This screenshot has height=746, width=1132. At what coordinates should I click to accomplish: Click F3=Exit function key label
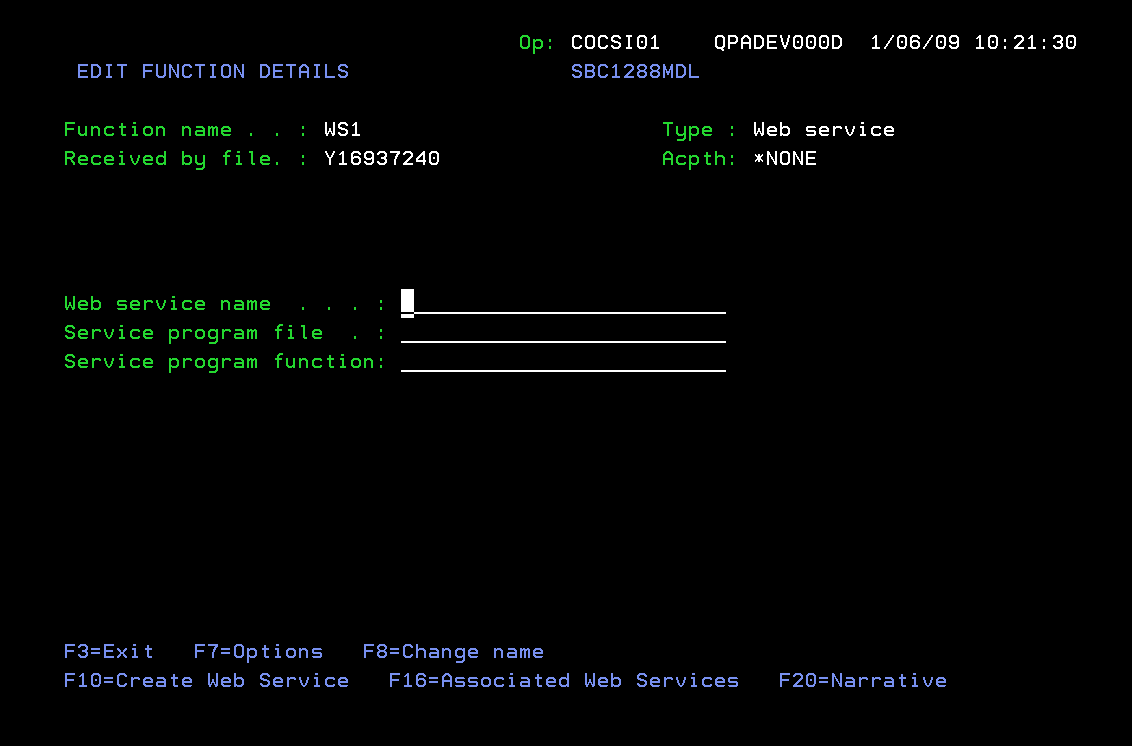tap(109, 651)
